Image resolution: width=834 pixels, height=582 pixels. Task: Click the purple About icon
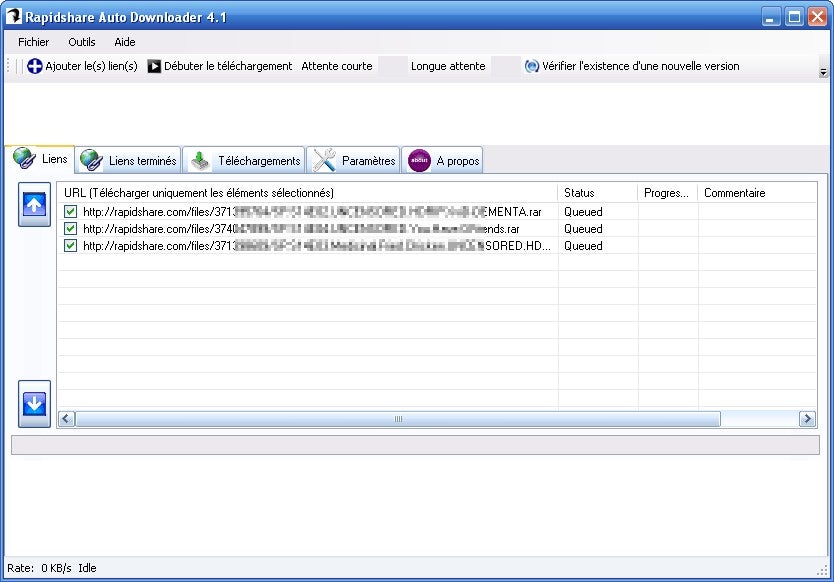[x=419, y=160]
